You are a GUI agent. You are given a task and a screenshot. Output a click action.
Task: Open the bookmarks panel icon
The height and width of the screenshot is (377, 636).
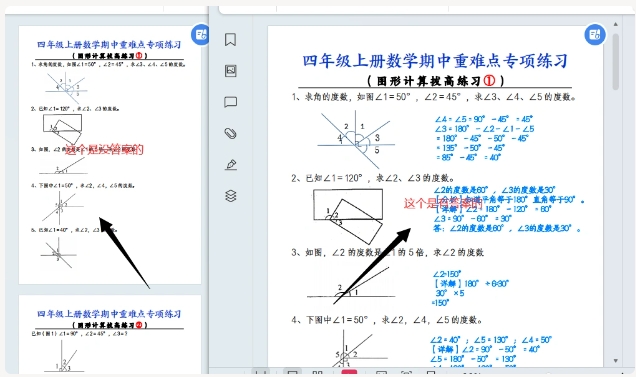click(230, 40)
